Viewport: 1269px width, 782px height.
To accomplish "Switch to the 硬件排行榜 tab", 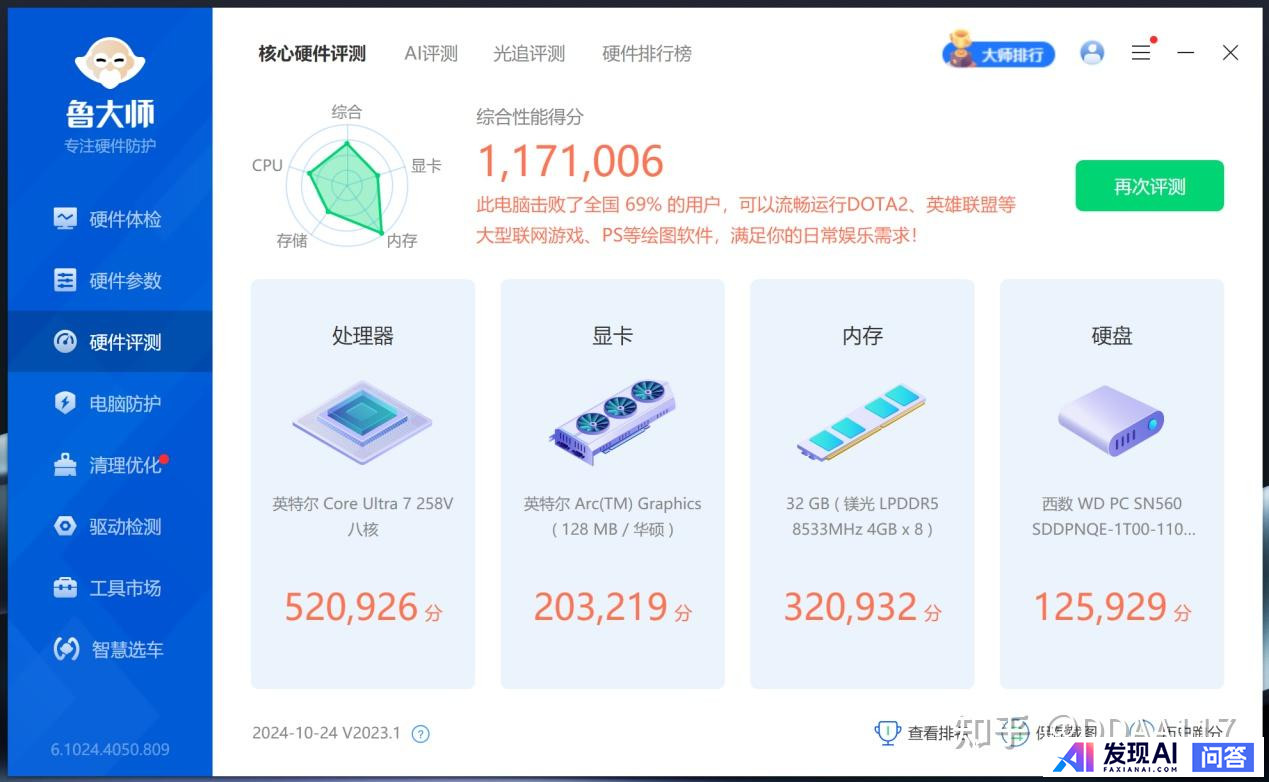I will (647, 54).
